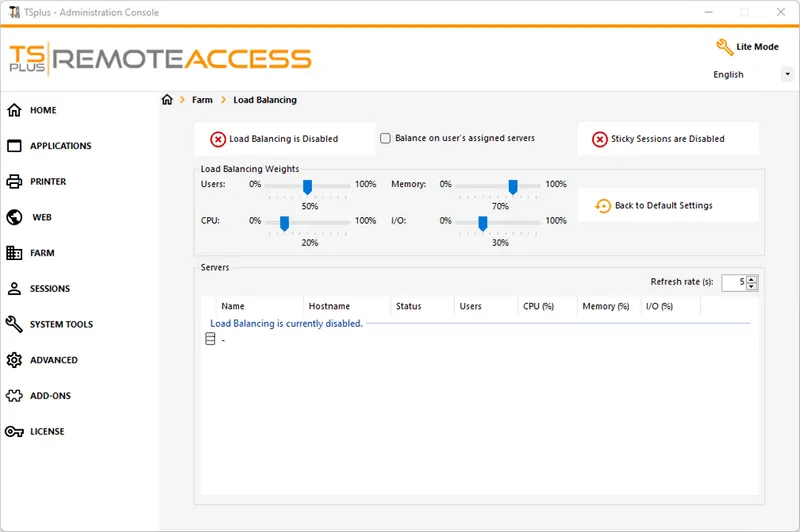The width and height of the screenshot is (800, 532).
Task: Click the Farm building icon in sidebar
Action: pos(14,253)
